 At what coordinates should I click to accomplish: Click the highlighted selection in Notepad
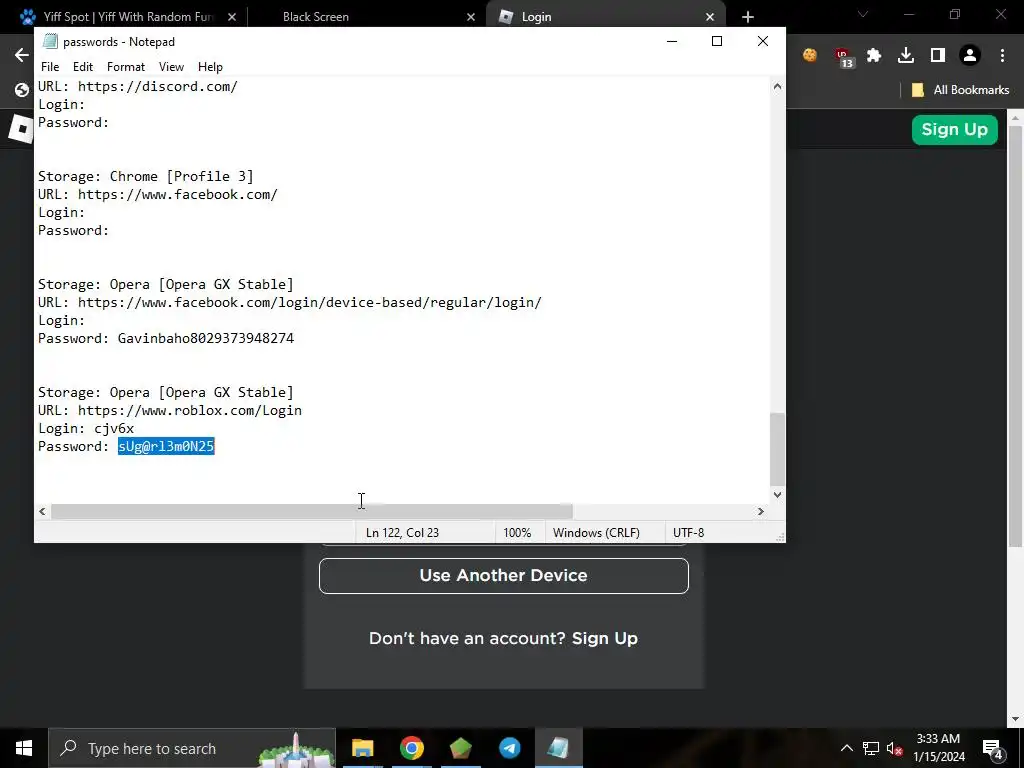pos(167,446)
